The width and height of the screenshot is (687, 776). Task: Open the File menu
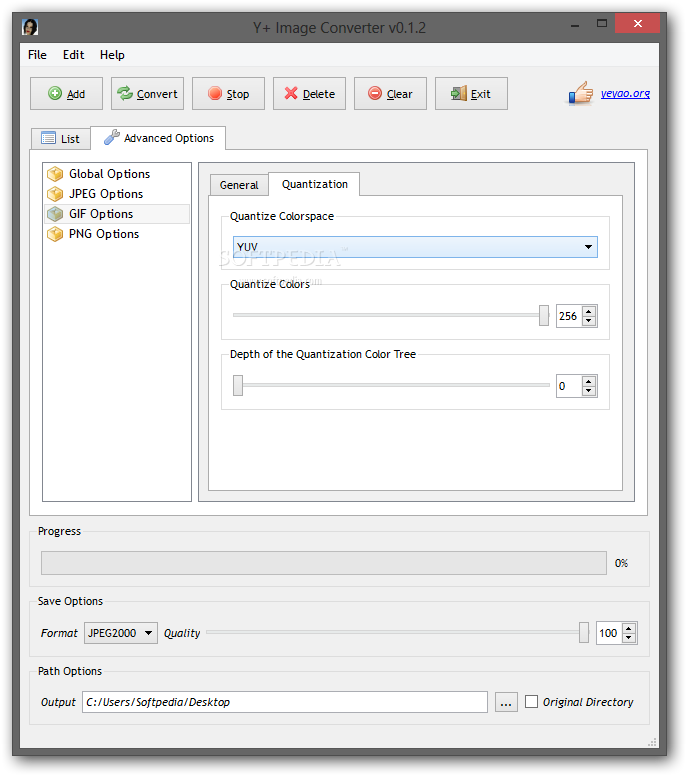coord(37,55)
